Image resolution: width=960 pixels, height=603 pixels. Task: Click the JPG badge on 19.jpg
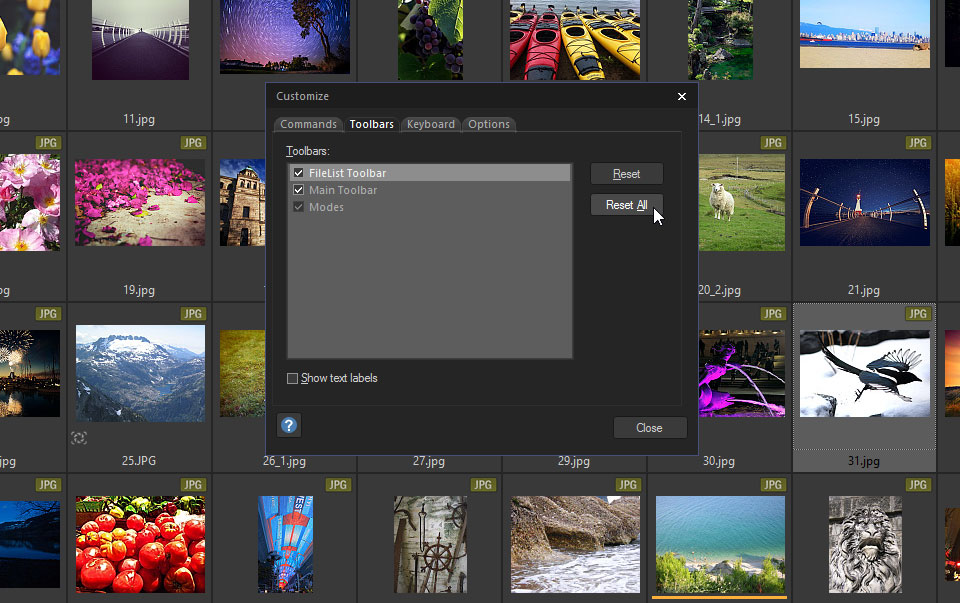click(x=193, y=143)
